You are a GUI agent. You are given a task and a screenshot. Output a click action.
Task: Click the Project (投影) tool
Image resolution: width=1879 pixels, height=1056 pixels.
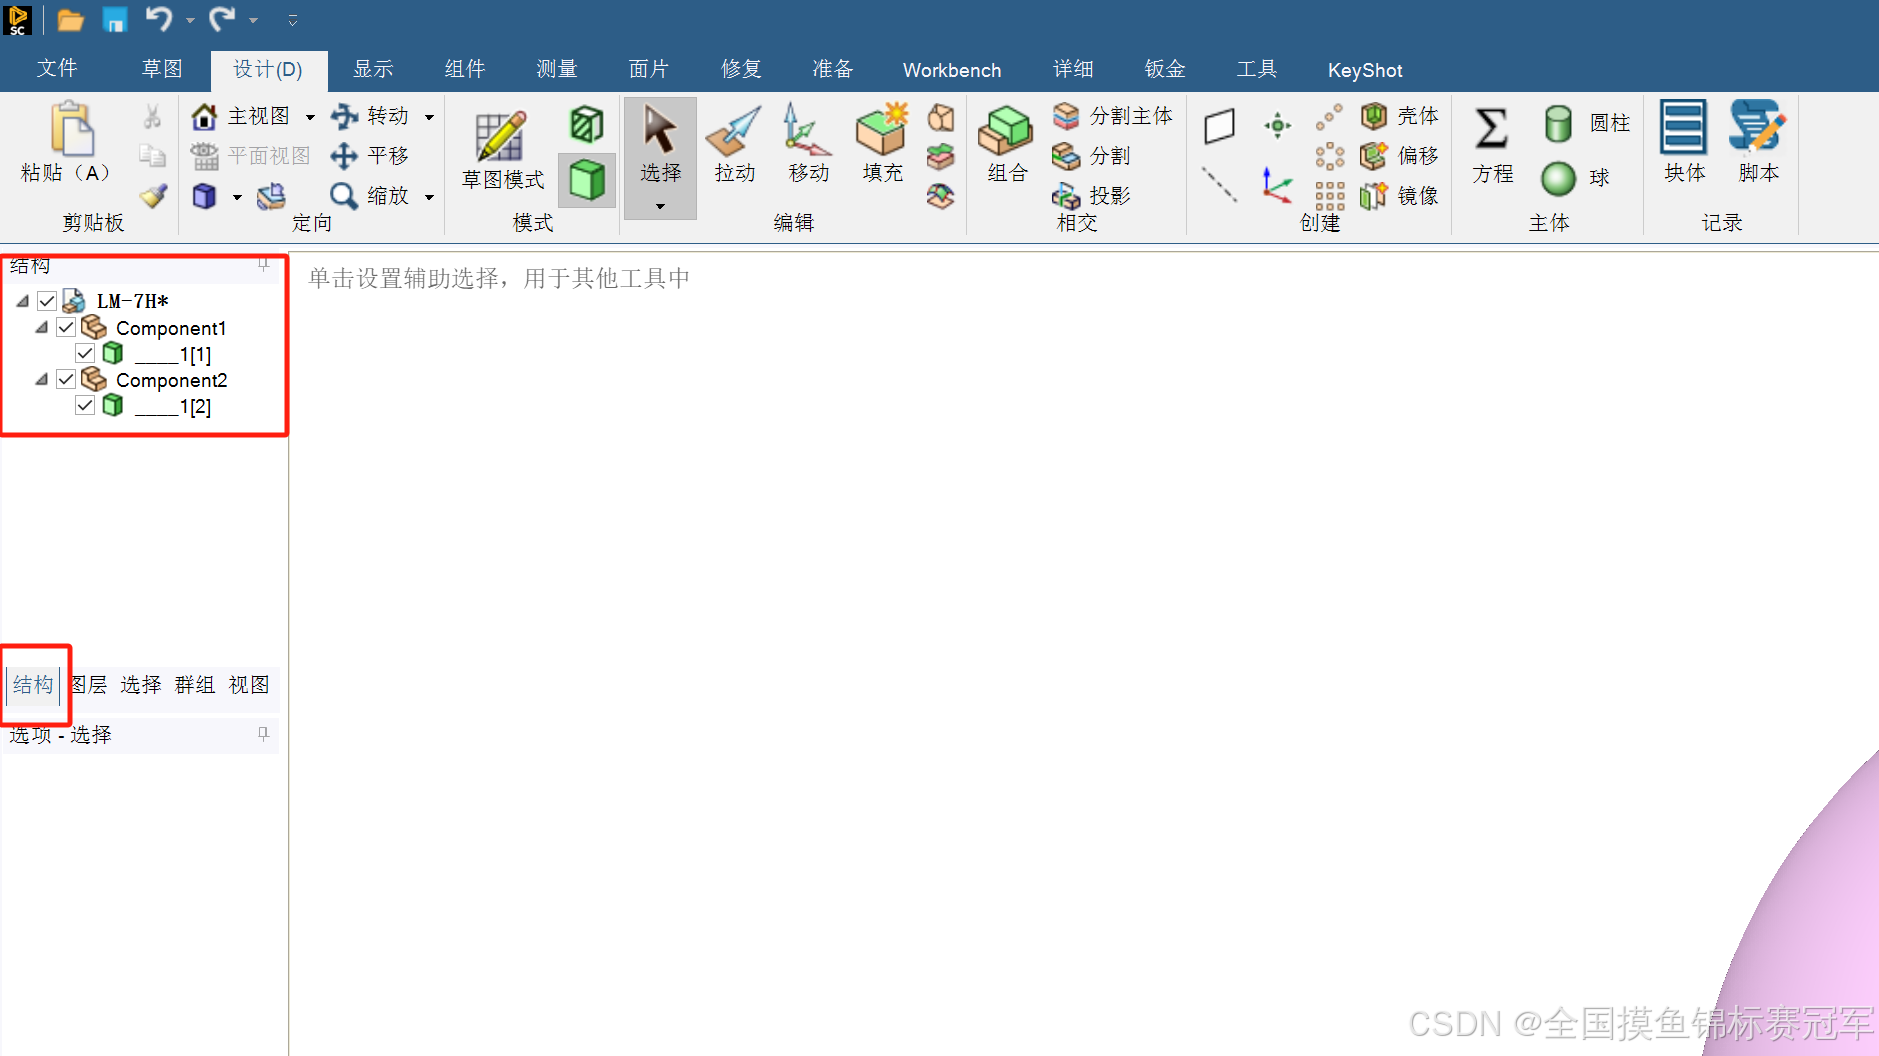[1092, 195]
